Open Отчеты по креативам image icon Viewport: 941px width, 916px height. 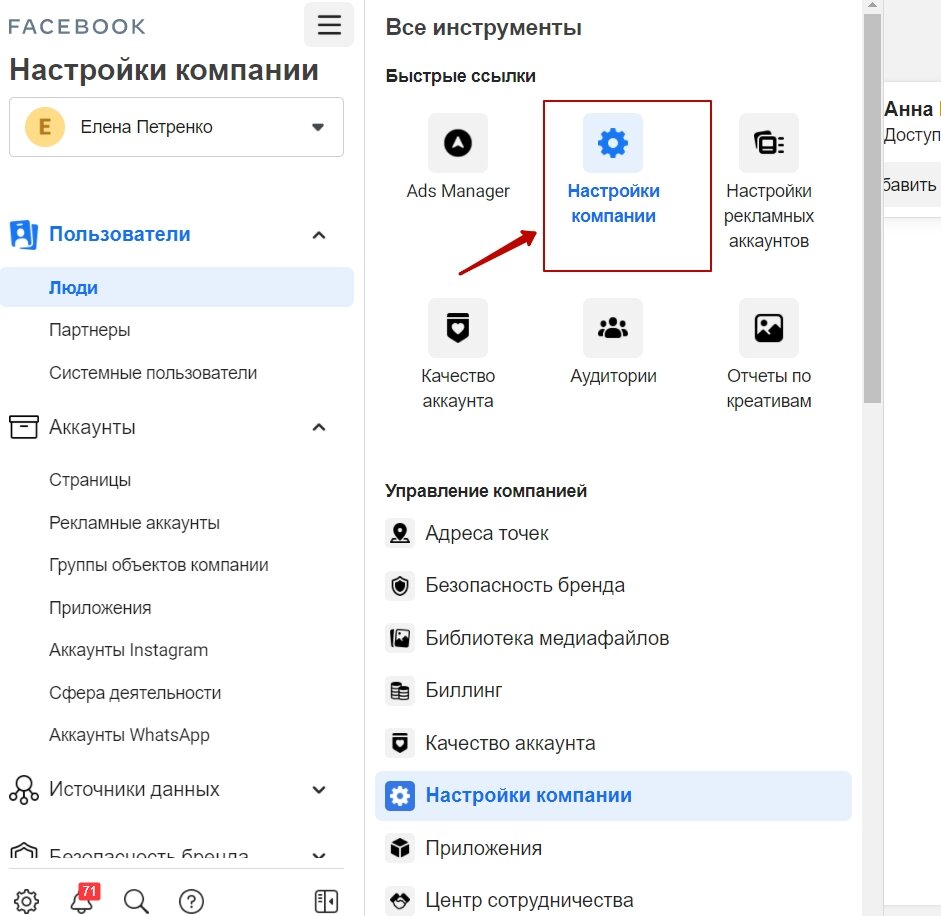pyautogui.click(x=768, y=328)
